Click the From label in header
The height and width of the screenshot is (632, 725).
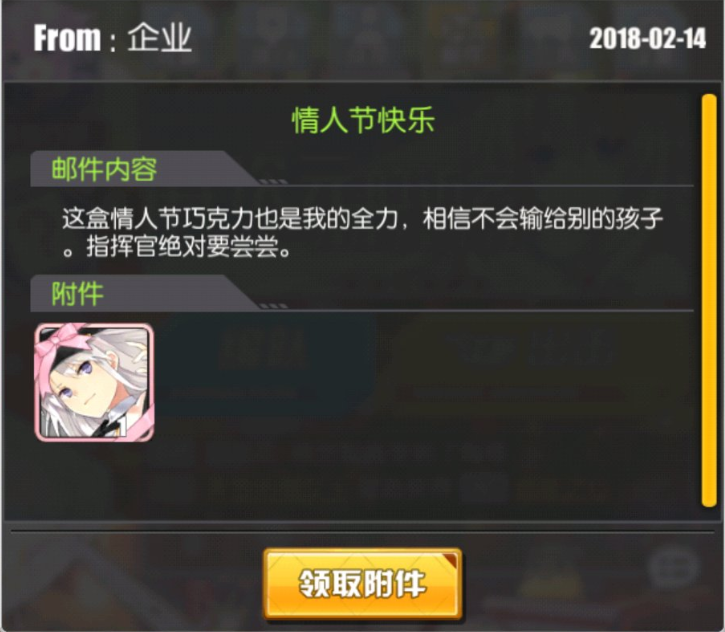click(x=67, y=38)
